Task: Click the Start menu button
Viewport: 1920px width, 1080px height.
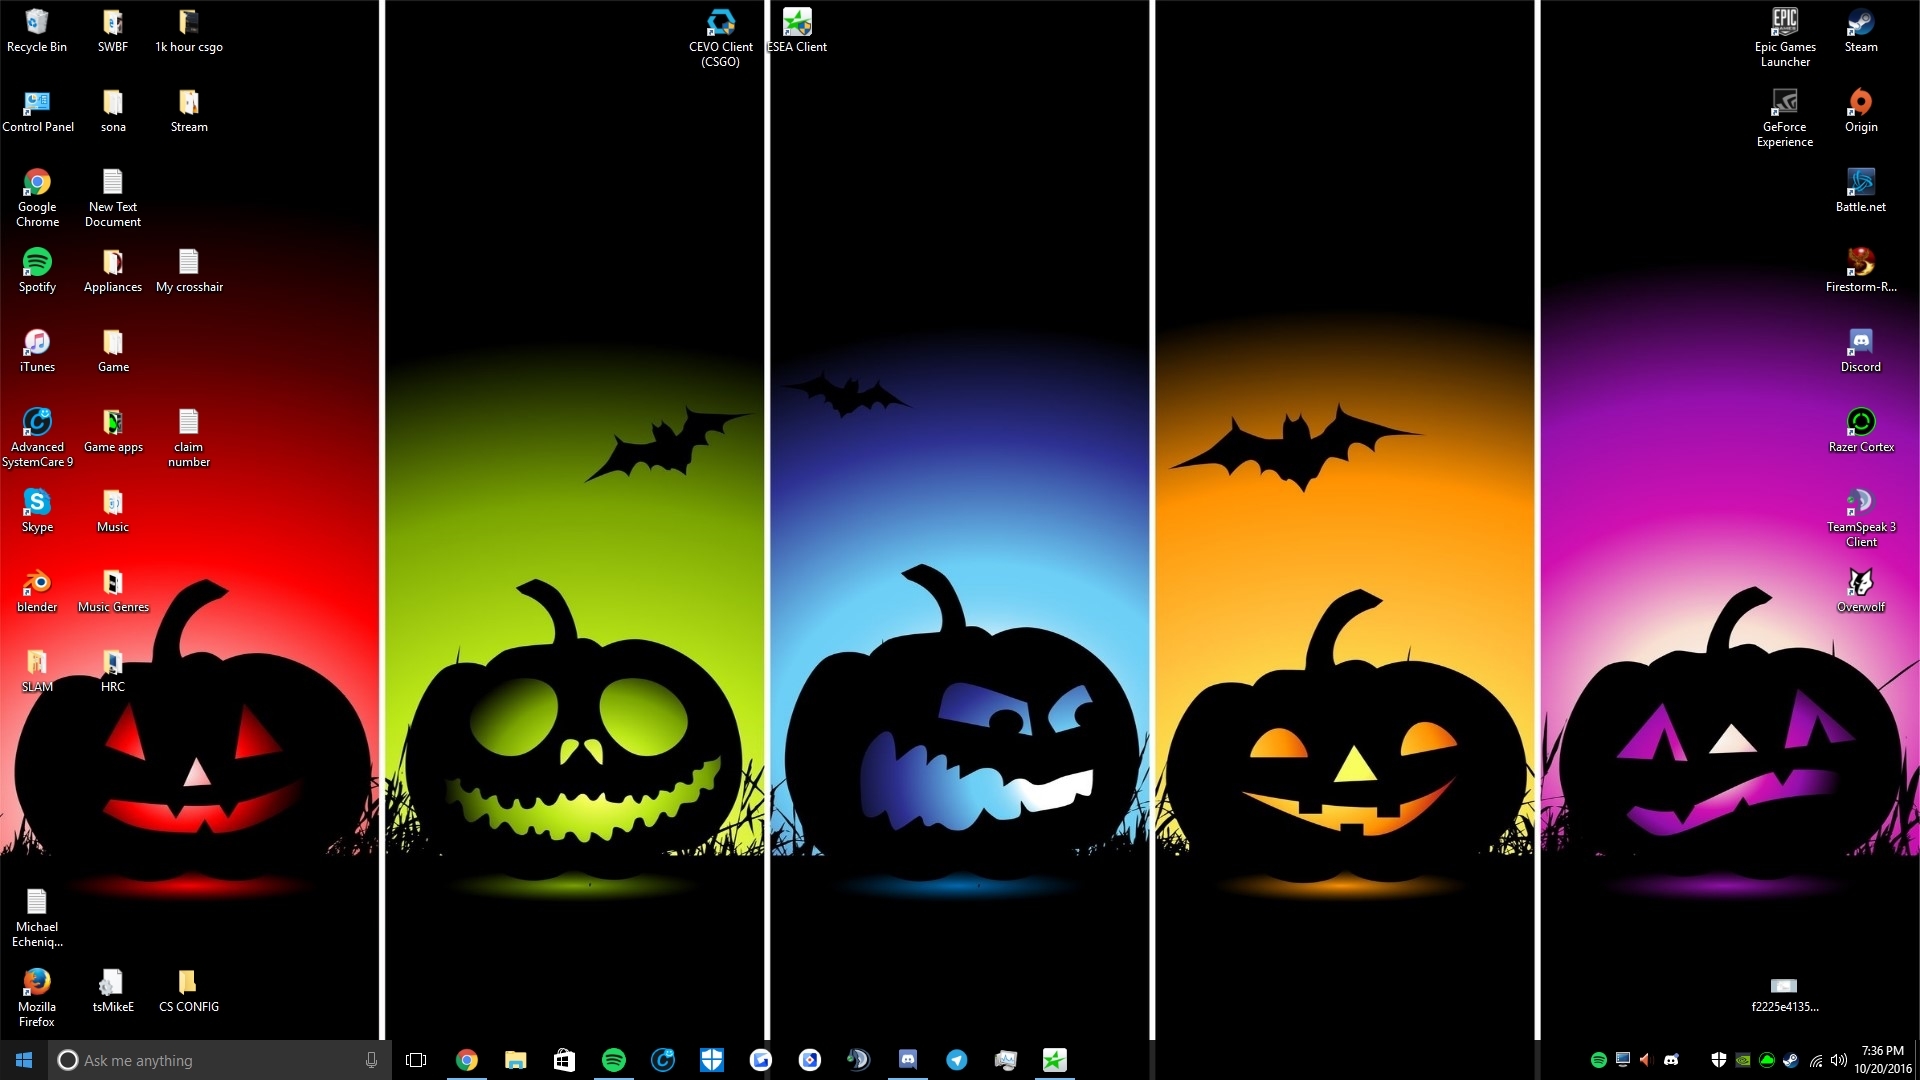Action: point(21,1059)
